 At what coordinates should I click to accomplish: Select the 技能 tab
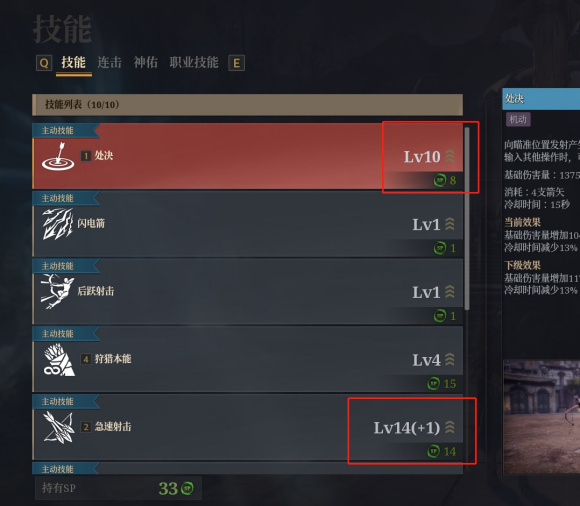74,63
